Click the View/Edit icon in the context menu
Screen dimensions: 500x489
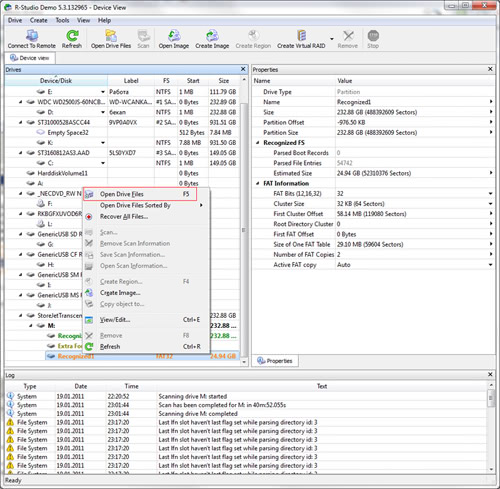(x=89, y=320)
